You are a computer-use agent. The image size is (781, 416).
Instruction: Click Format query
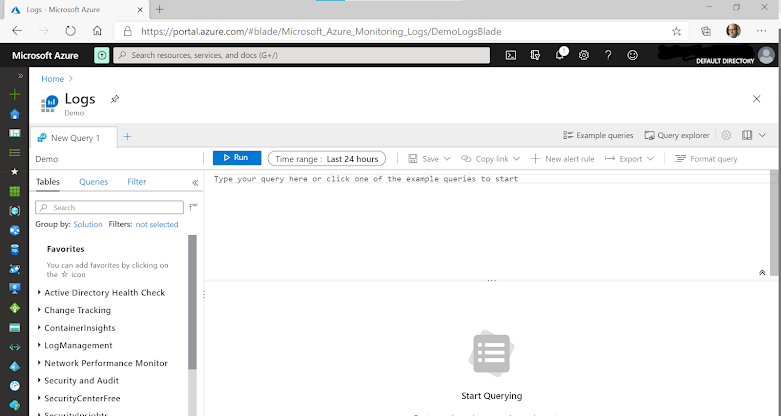(x=706, y=159)
